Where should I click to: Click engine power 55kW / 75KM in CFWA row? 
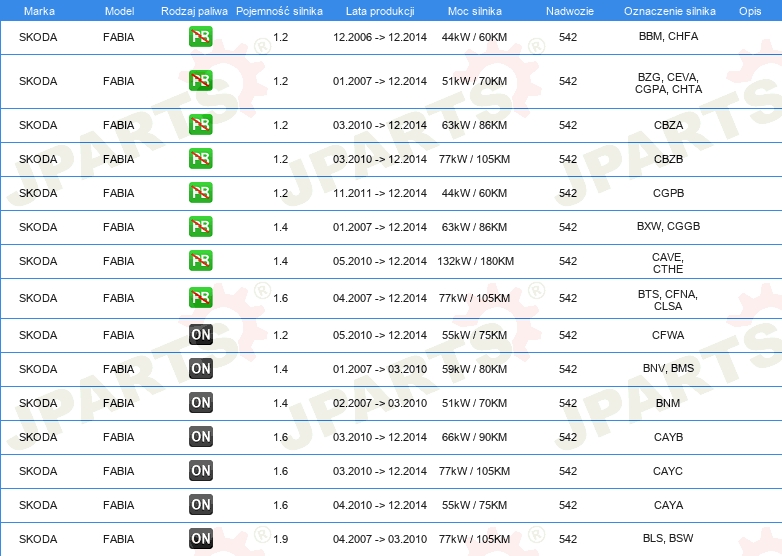(x=474, y=335)
